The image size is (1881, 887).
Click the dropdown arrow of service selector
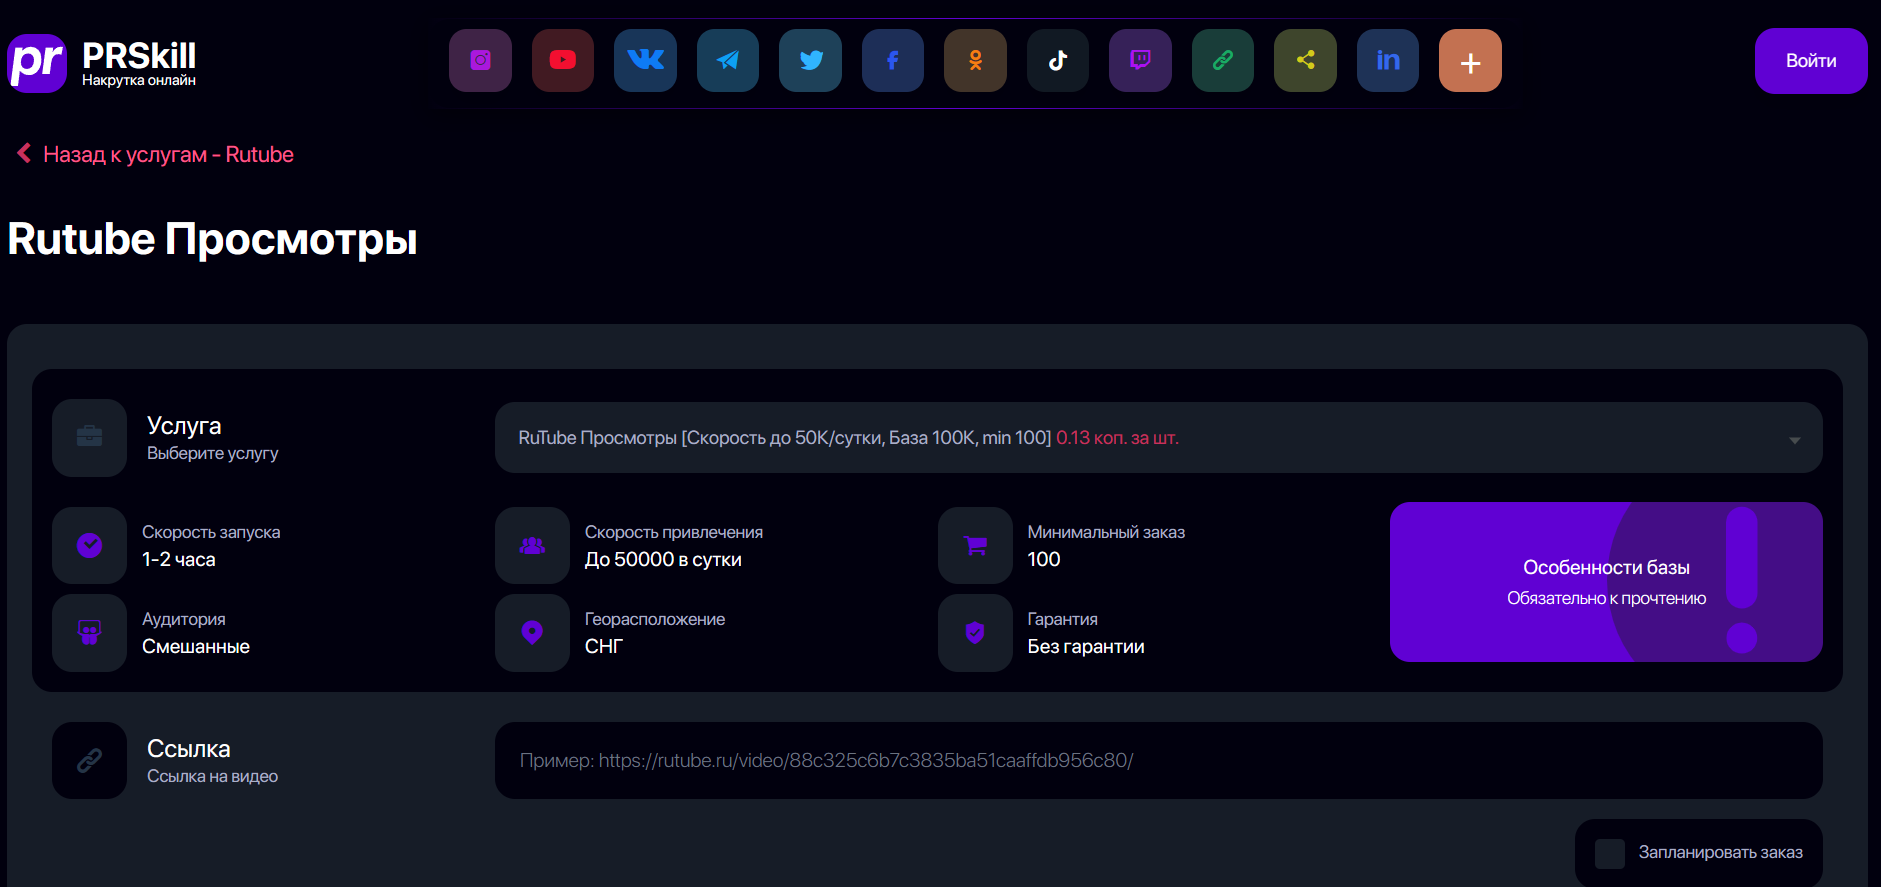[x=1794, y=440]
